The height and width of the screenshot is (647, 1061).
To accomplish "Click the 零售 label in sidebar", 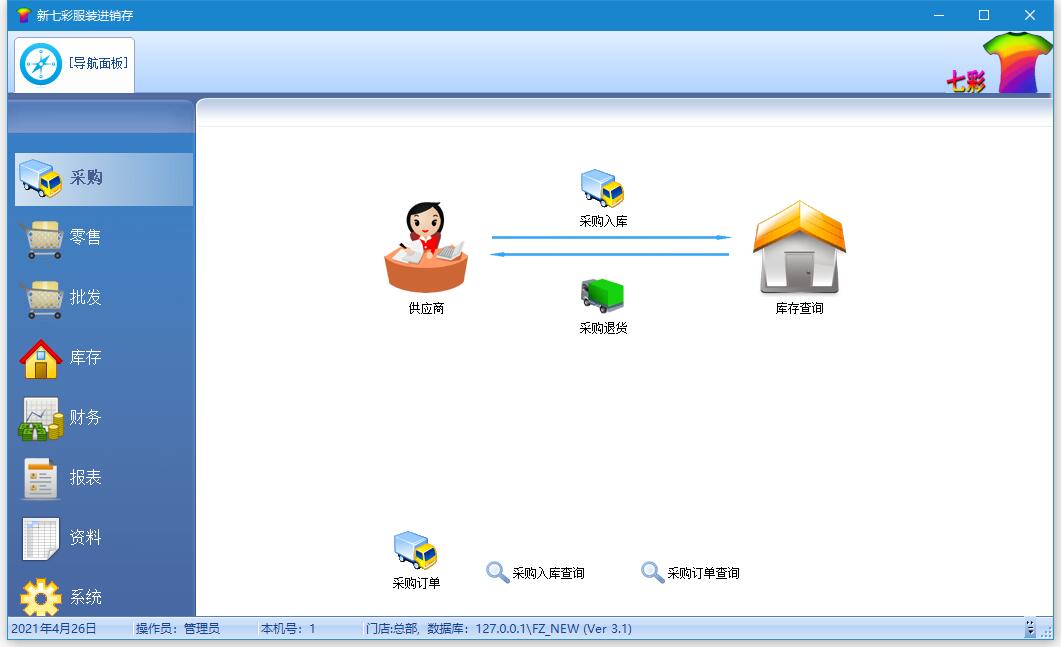I will click(85, 238).
